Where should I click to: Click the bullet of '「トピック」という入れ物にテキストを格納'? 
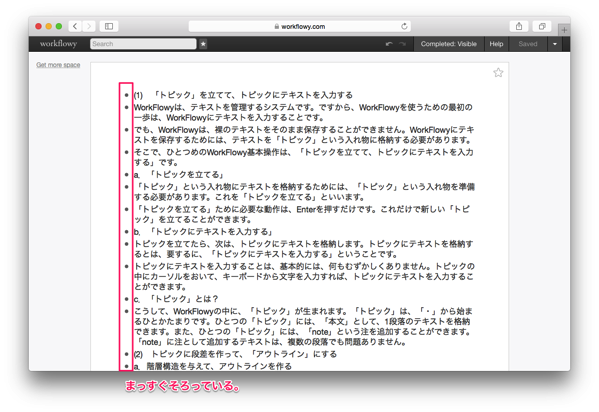tap(126, 187)
